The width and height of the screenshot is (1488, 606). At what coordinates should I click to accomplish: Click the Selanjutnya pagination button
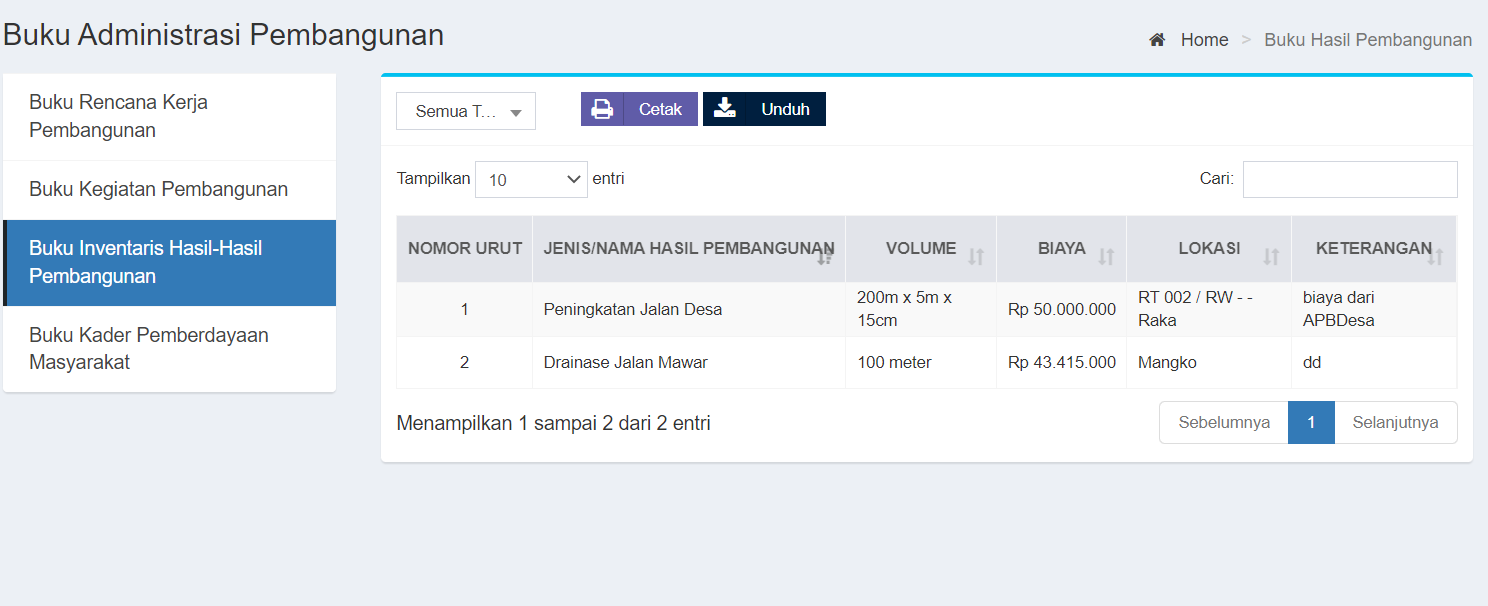click(1396, 422)
